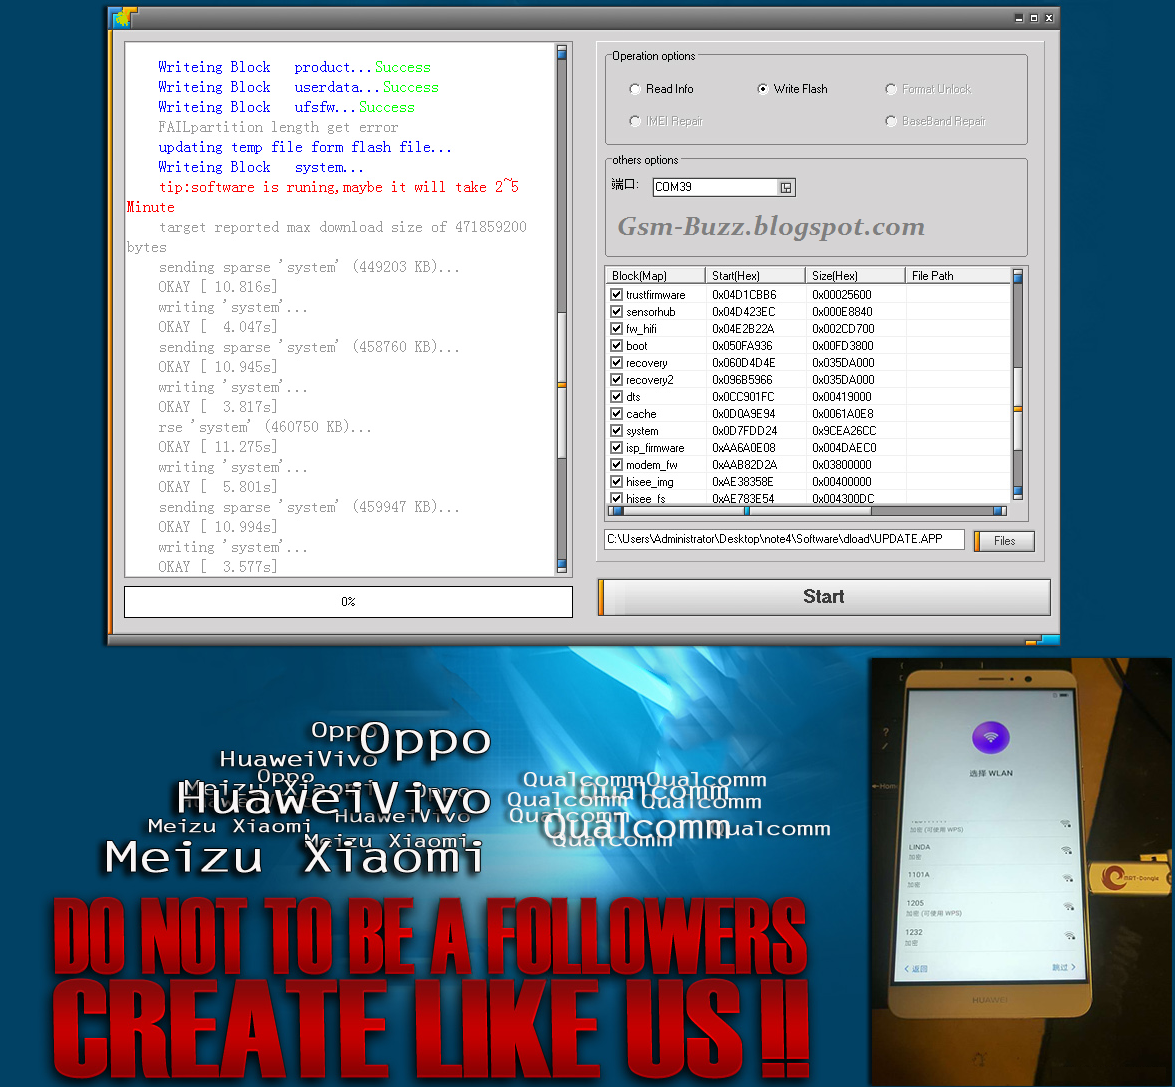Click scroll-down arrow of partition table
This screenshot has width=1175, height=1087.
1018,492
